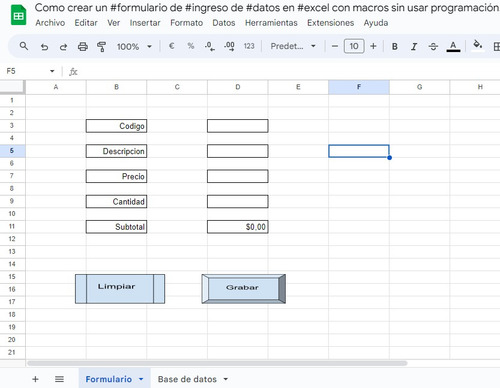Click the formula bar
500x388 pixels.
tap(290, 71)
